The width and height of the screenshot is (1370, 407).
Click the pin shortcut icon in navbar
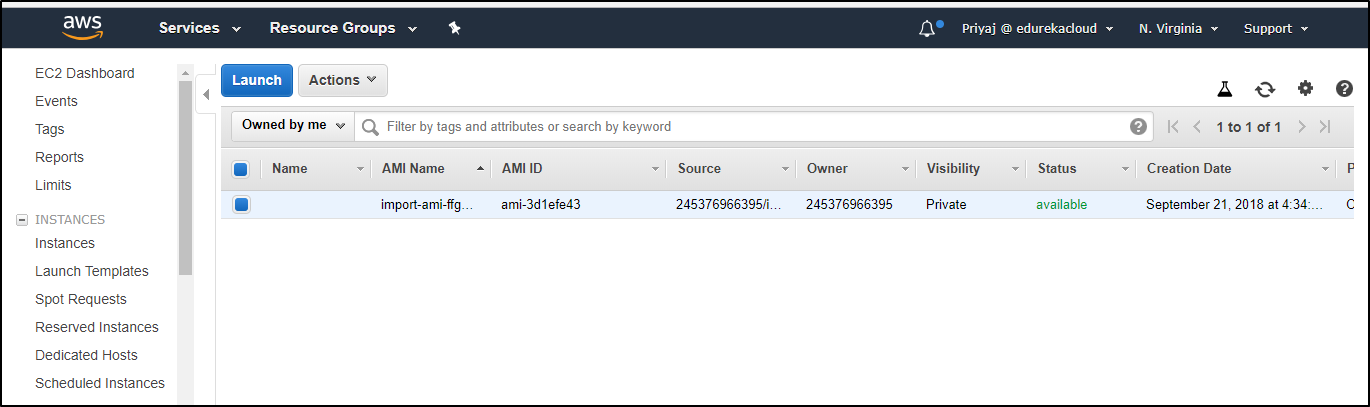[x=454, y=28]
